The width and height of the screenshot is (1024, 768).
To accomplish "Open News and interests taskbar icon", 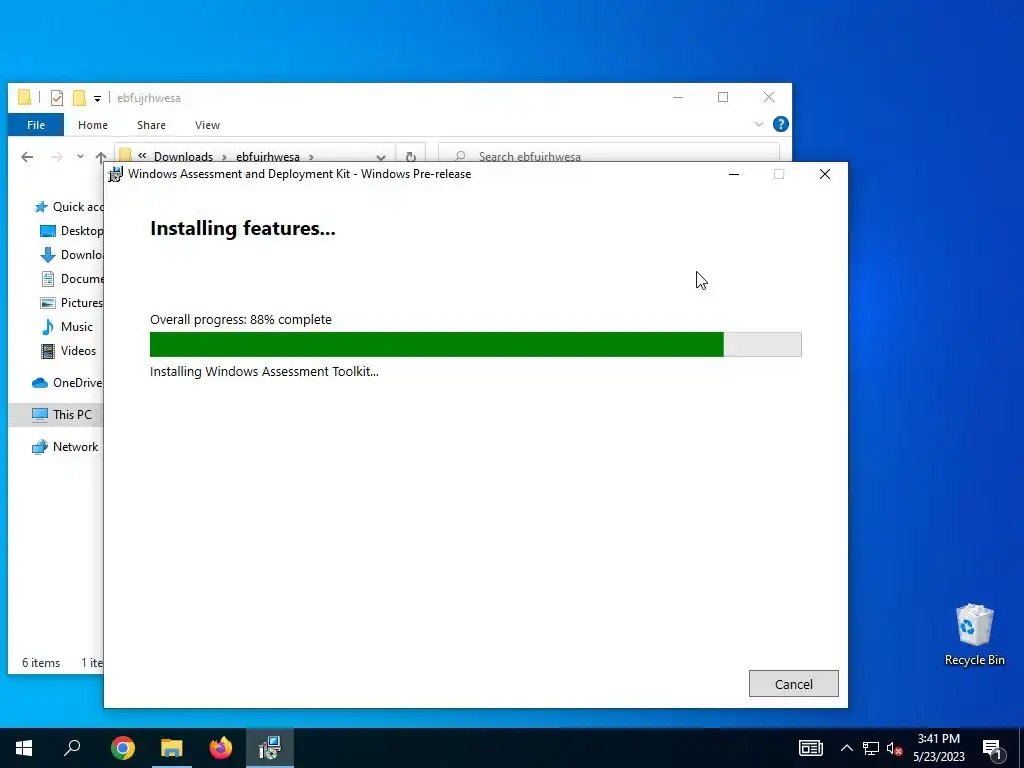I will coord(810,748).
